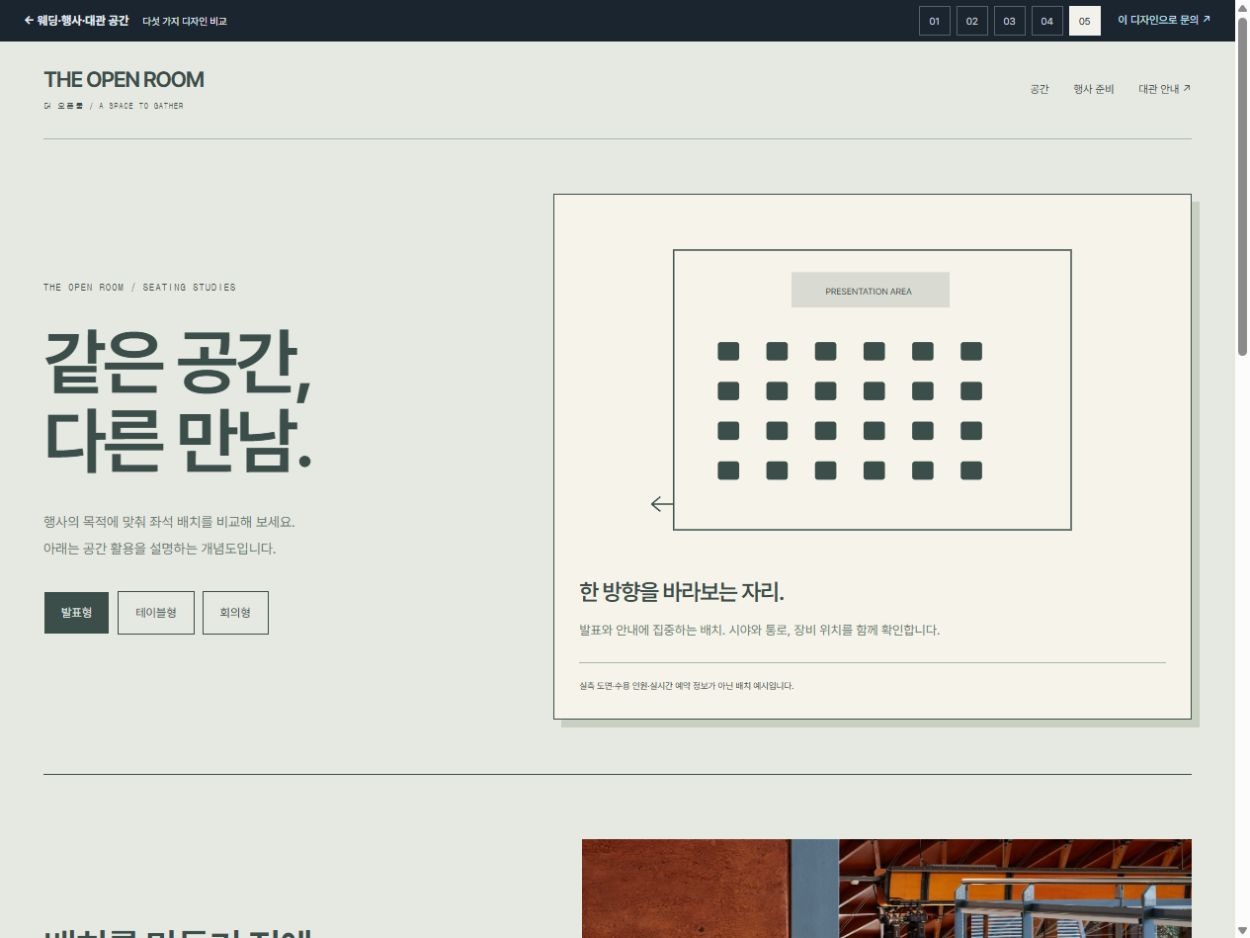Click text THE OPEN ROOM / SEATING STUDIES
The image size is (1250, 938).
pyautogui.click(x=140, y=287)
